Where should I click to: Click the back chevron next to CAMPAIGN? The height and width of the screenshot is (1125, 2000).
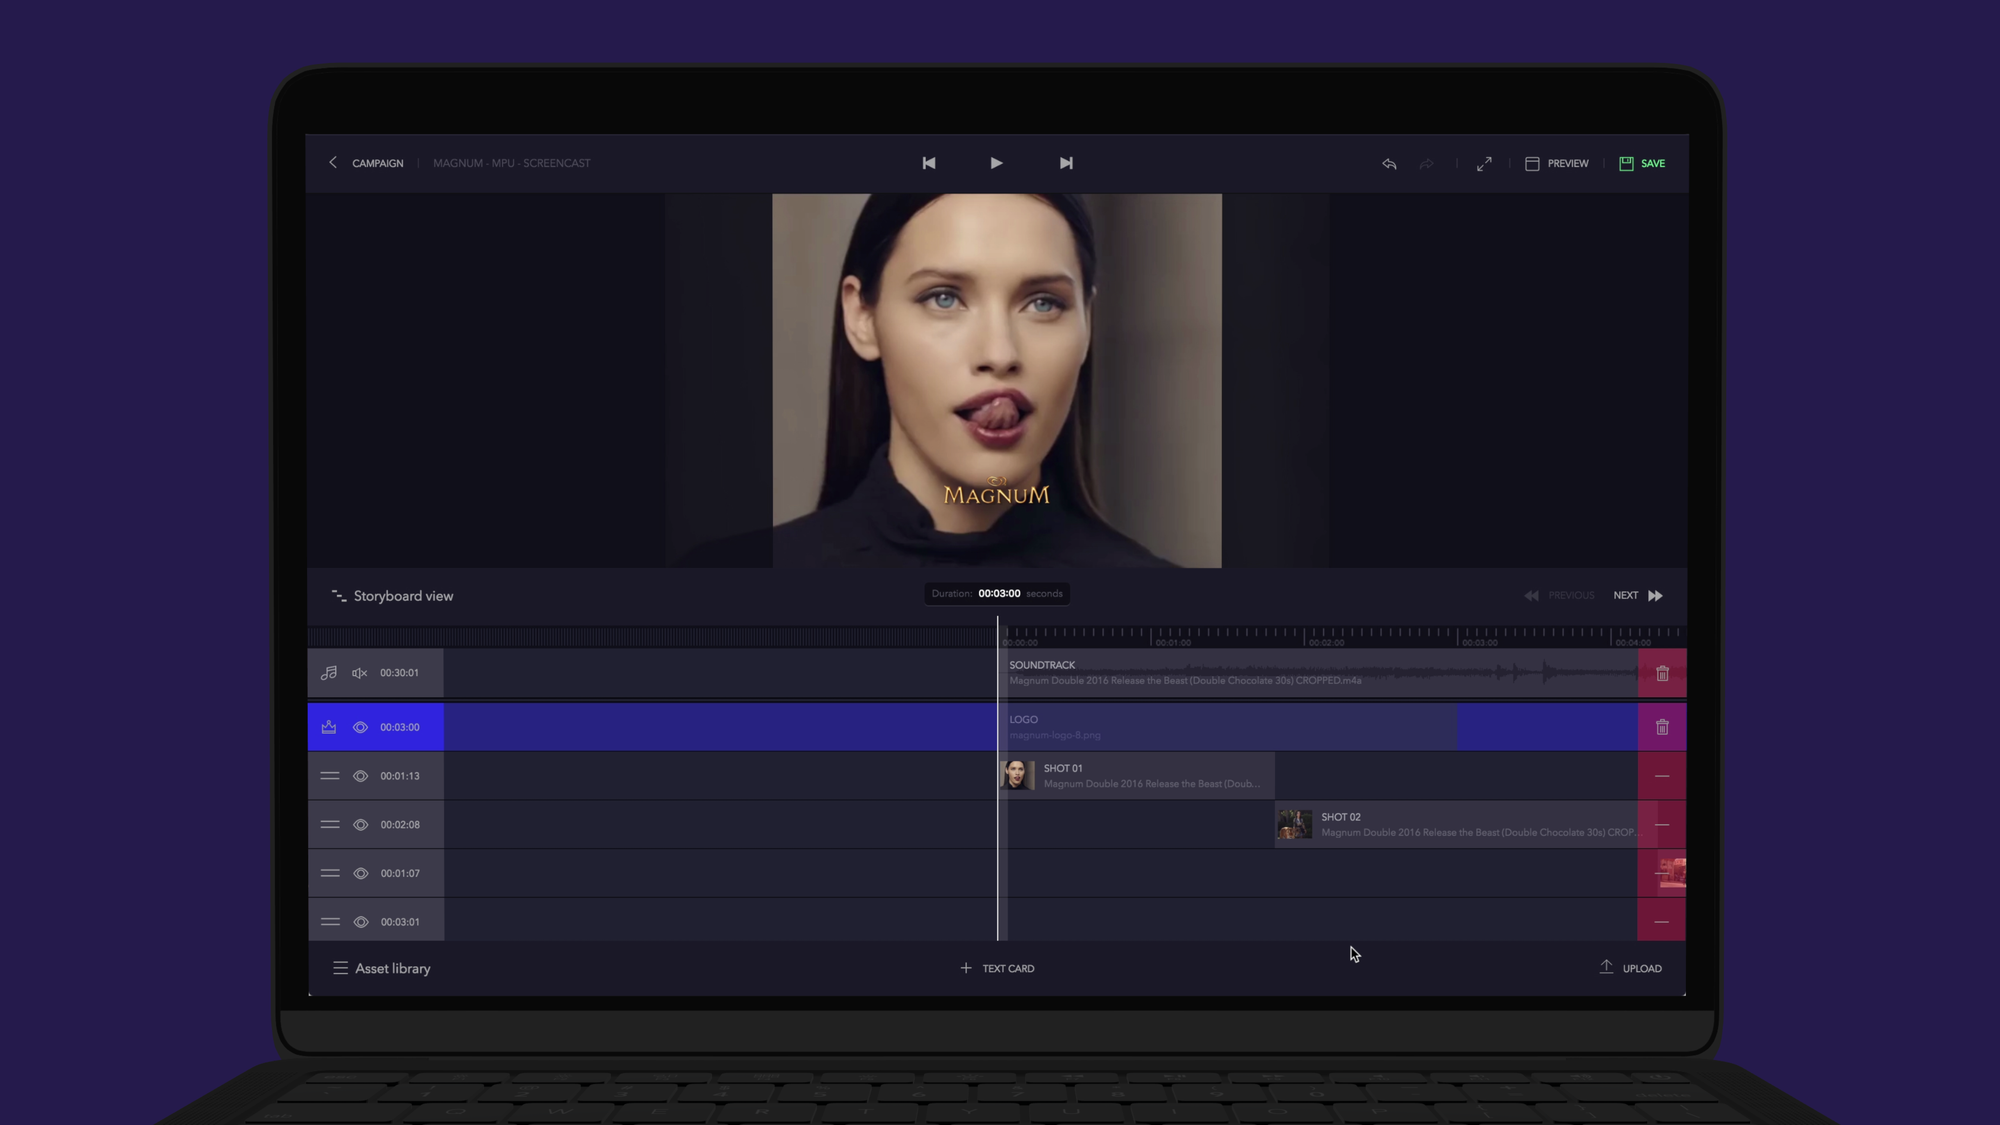click(x=334, y=162)
